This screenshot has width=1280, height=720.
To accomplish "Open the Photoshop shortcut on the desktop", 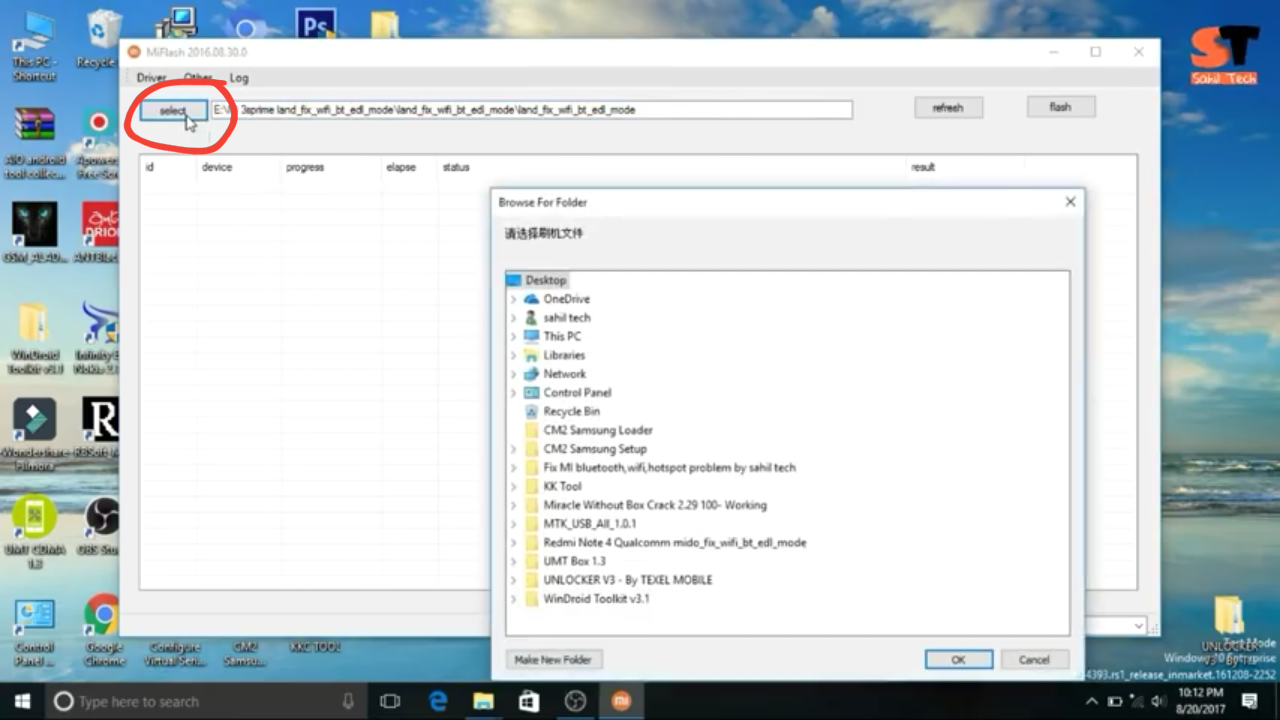I will click(316, 22).
